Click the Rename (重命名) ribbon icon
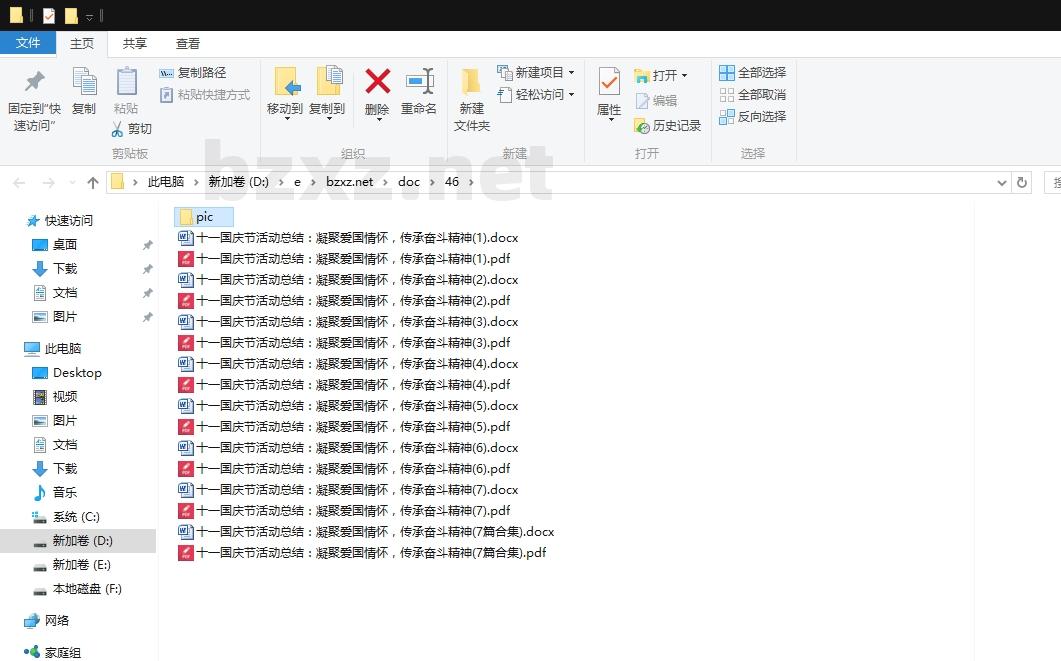Screen dimensions: 1061x661 point(419,82)
